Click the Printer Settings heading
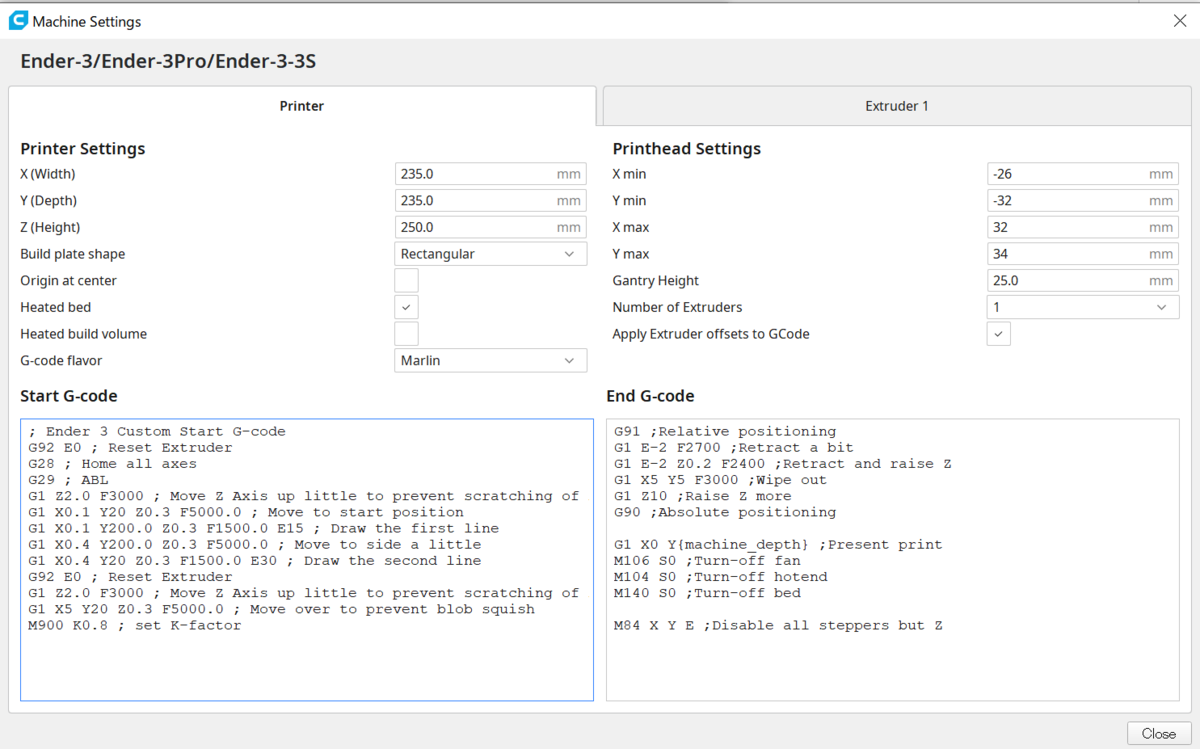 pos(83,149)
